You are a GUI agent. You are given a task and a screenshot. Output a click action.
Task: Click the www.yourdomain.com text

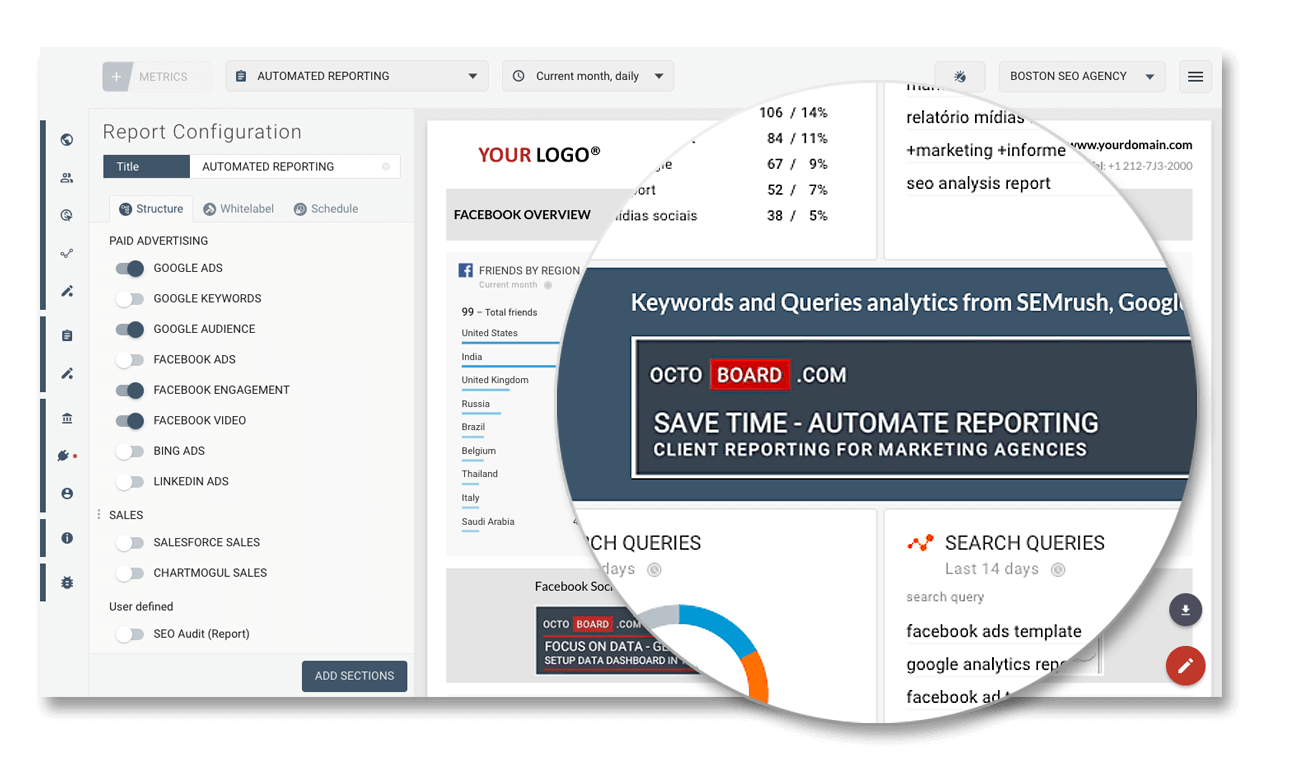[x=1131, y=145]
